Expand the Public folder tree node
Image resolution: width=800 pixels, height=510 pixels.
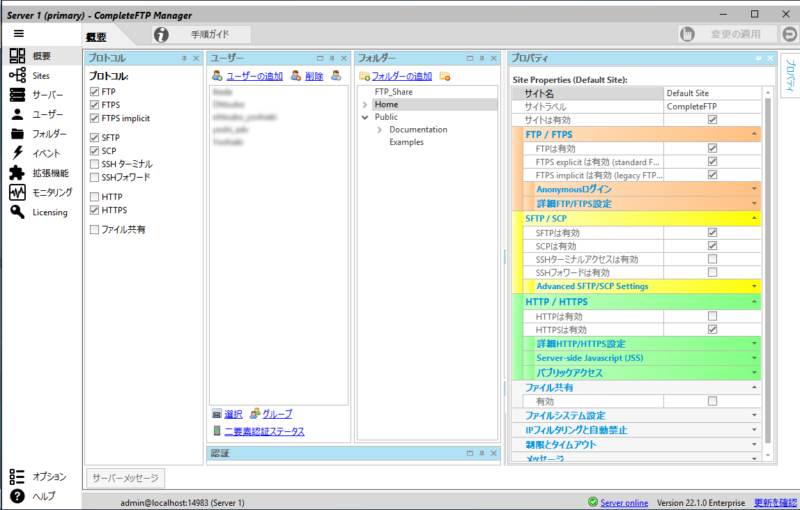pyautogui.click(x=365, y=117)
